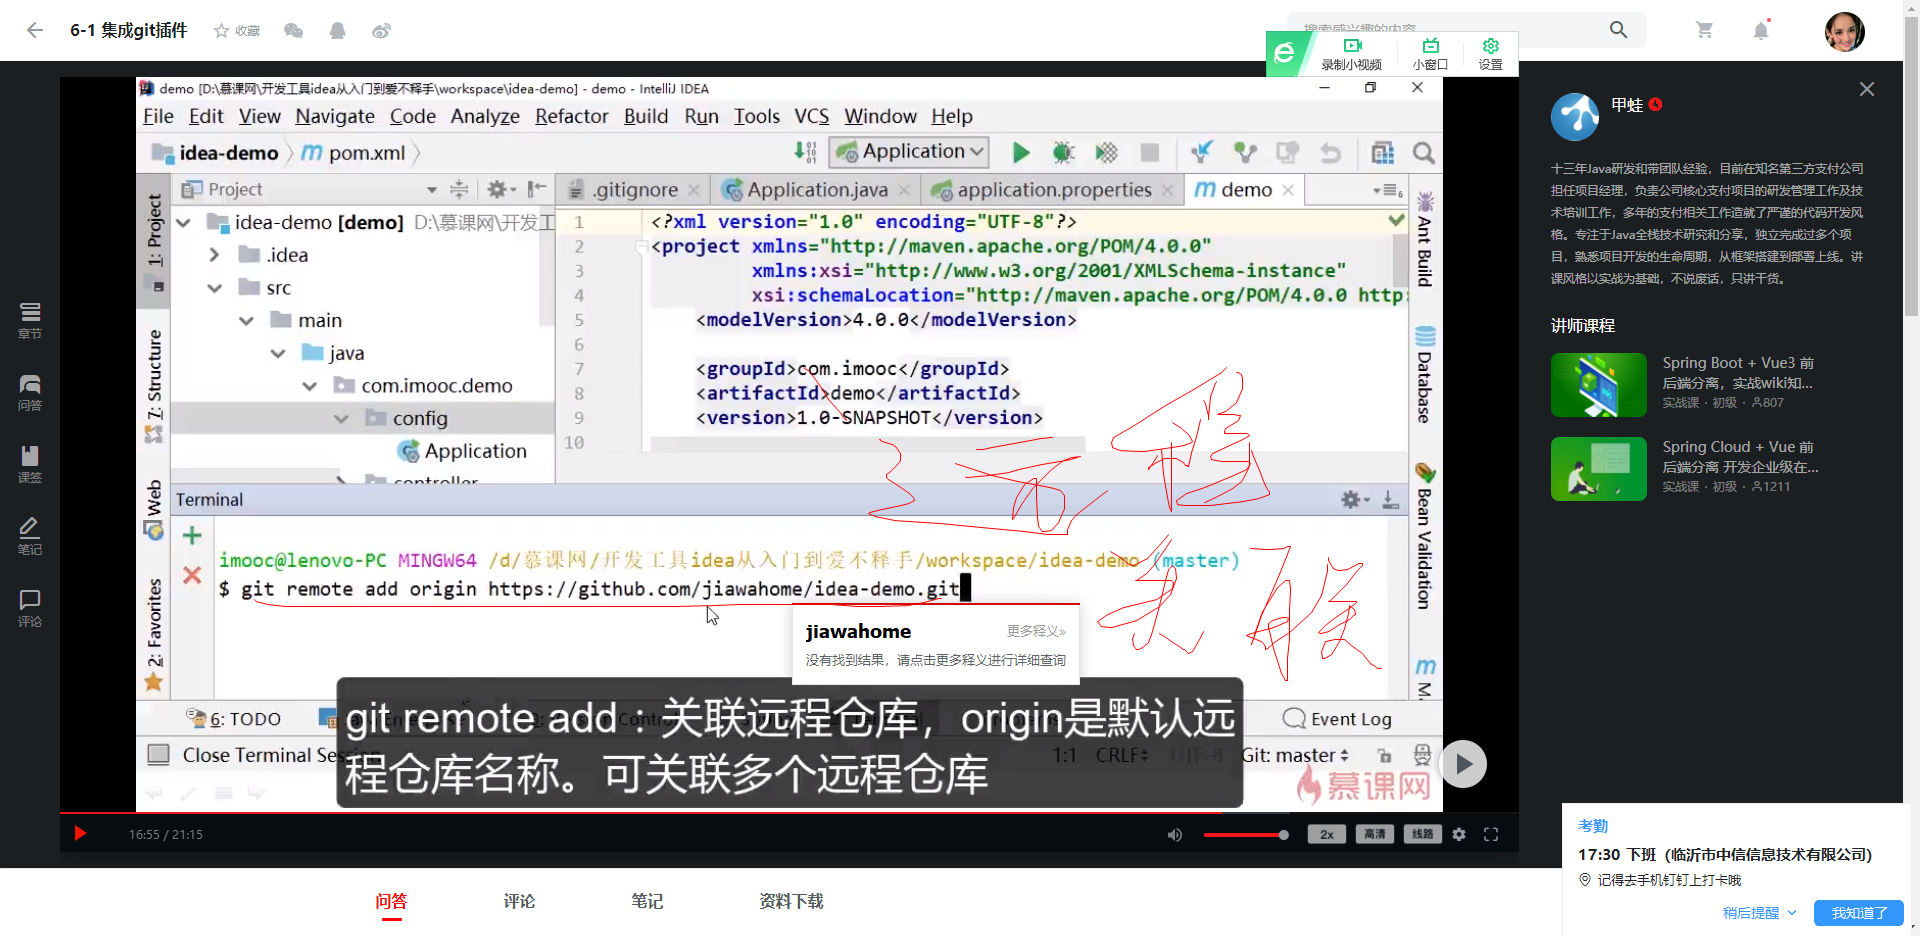Screen dimensions: 1920x936
Task: Click video player settings gear
Action: [x=1459, y=834]
